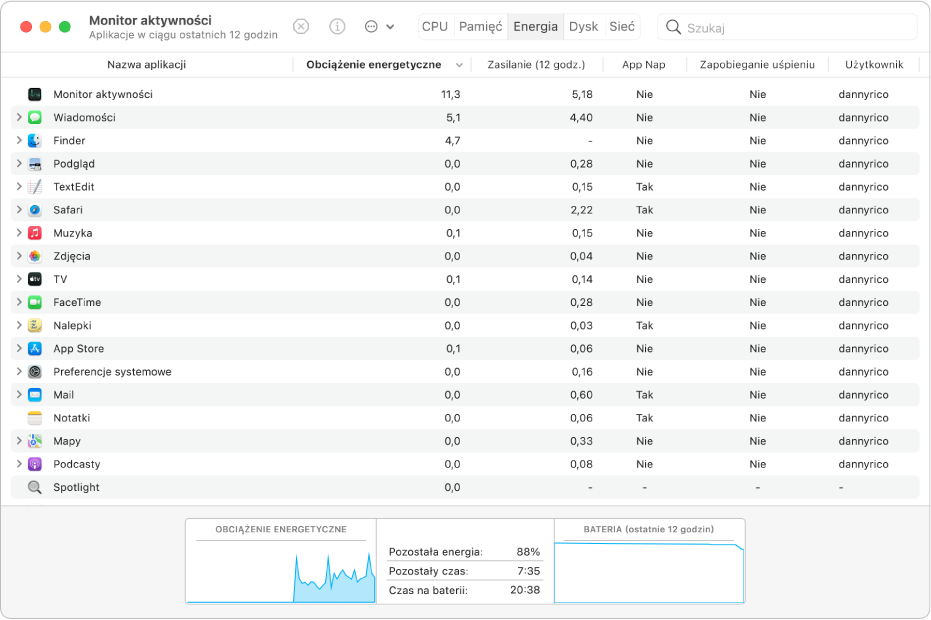Click the Safari compass icon
931x620 pixels.
click(35, 210)
